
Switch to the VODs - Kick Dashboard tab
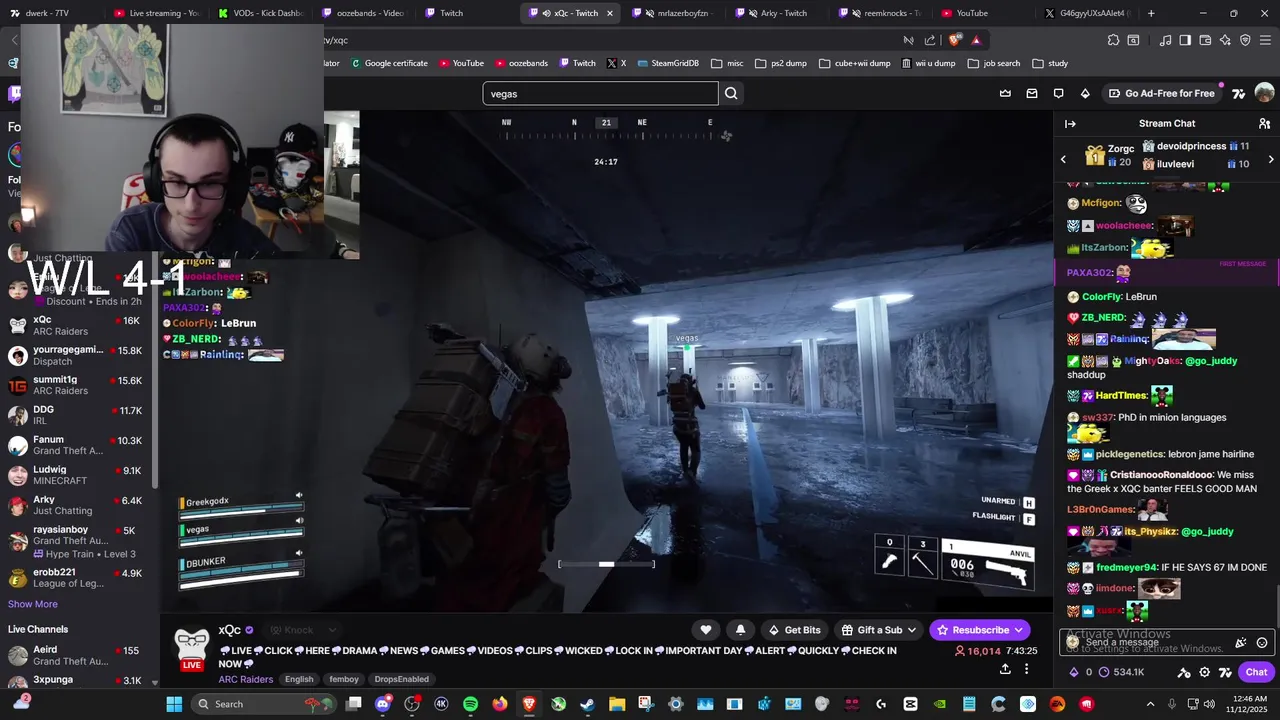point(259,13)
